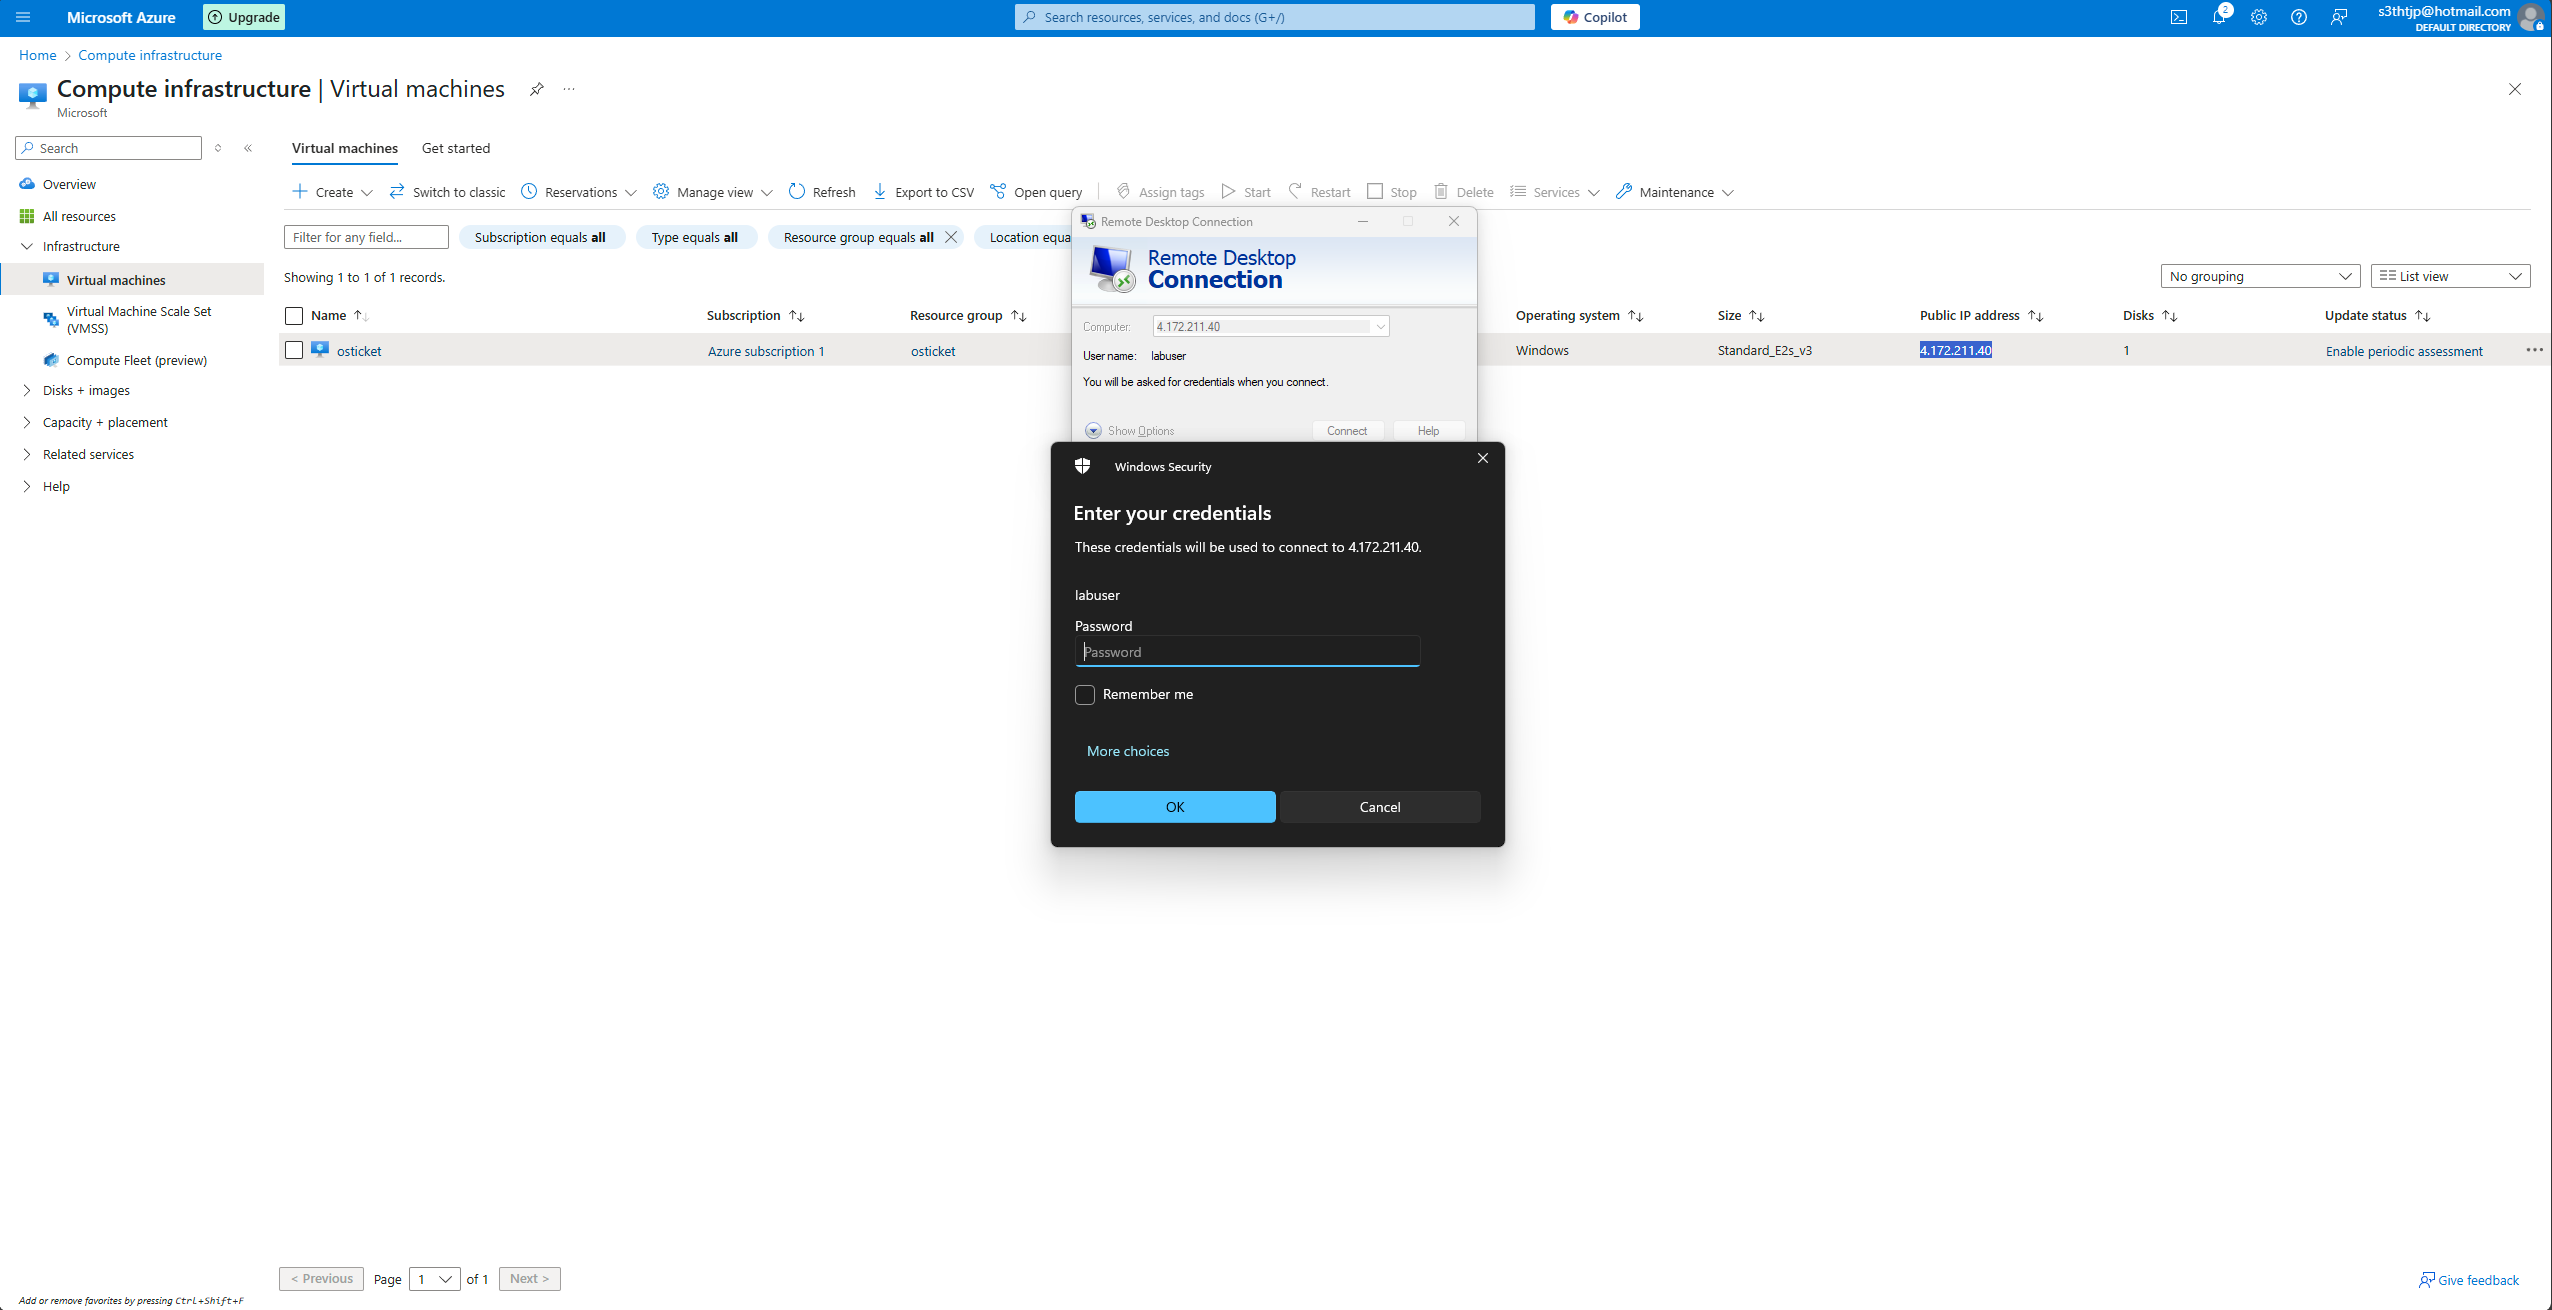Open Cloud Shell from the top bar
Screen dimensions: 2552x1310
point(2179,17)
